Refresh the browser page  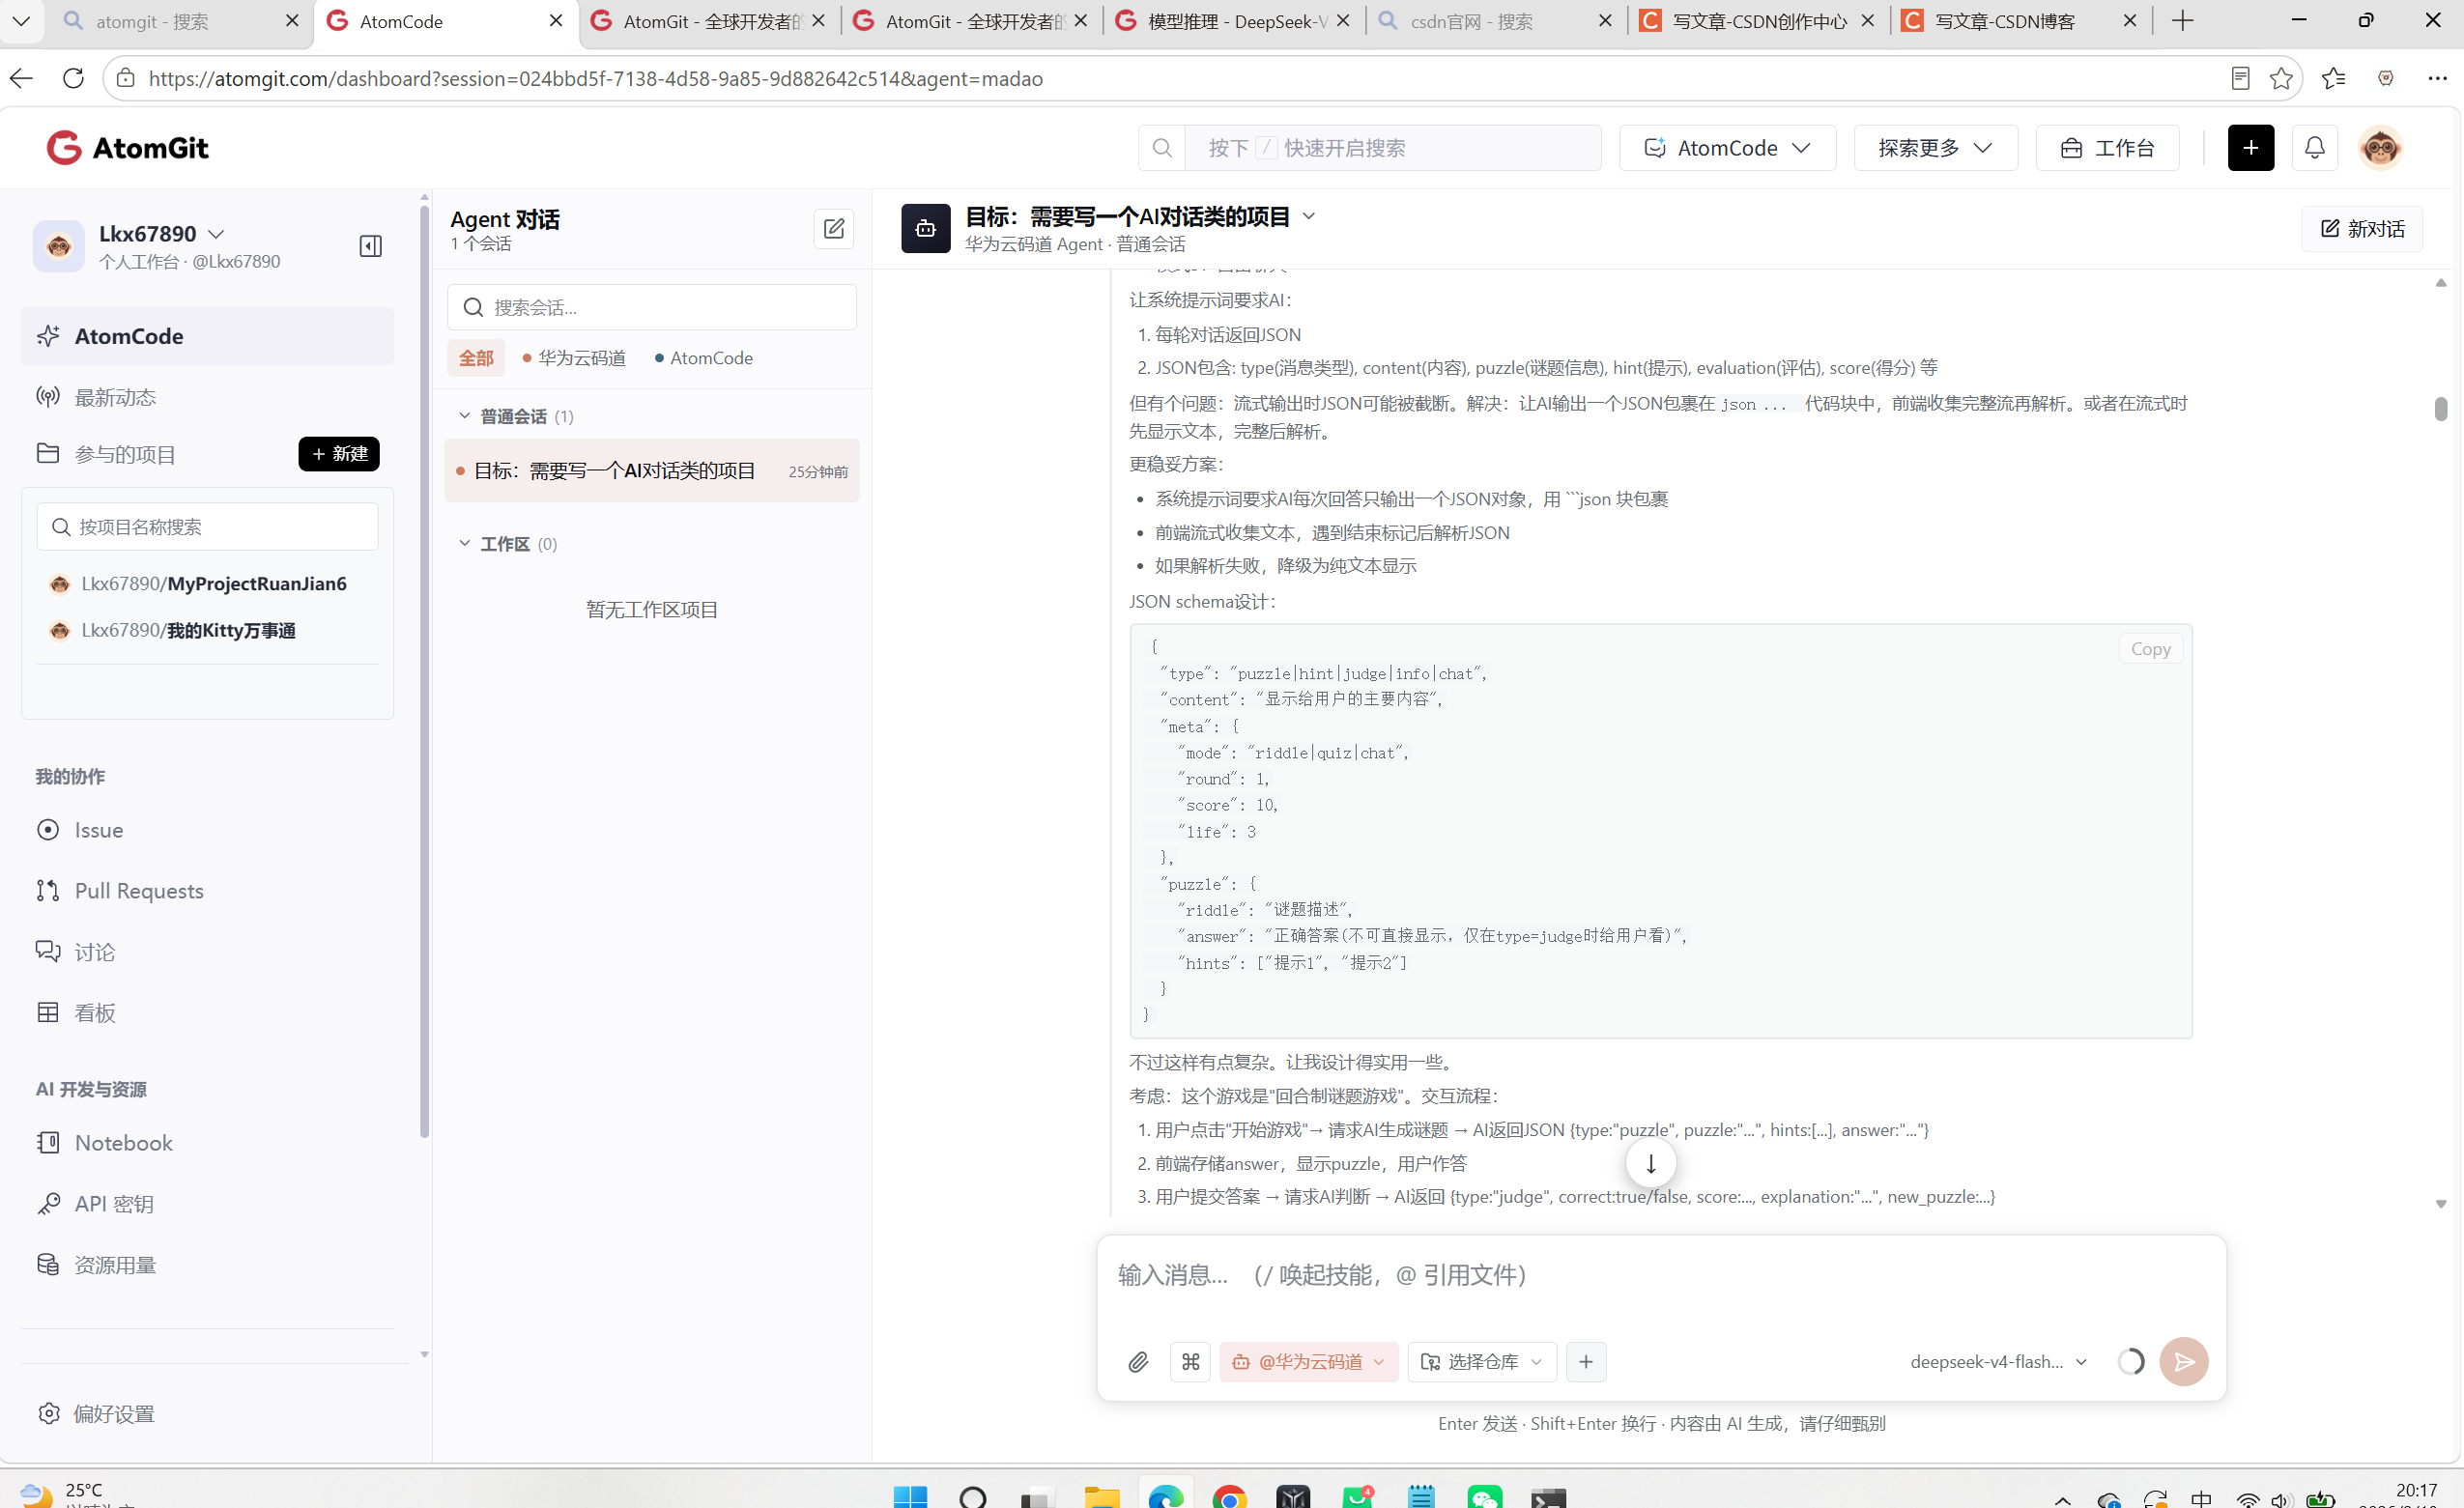(x=73, y=78)
